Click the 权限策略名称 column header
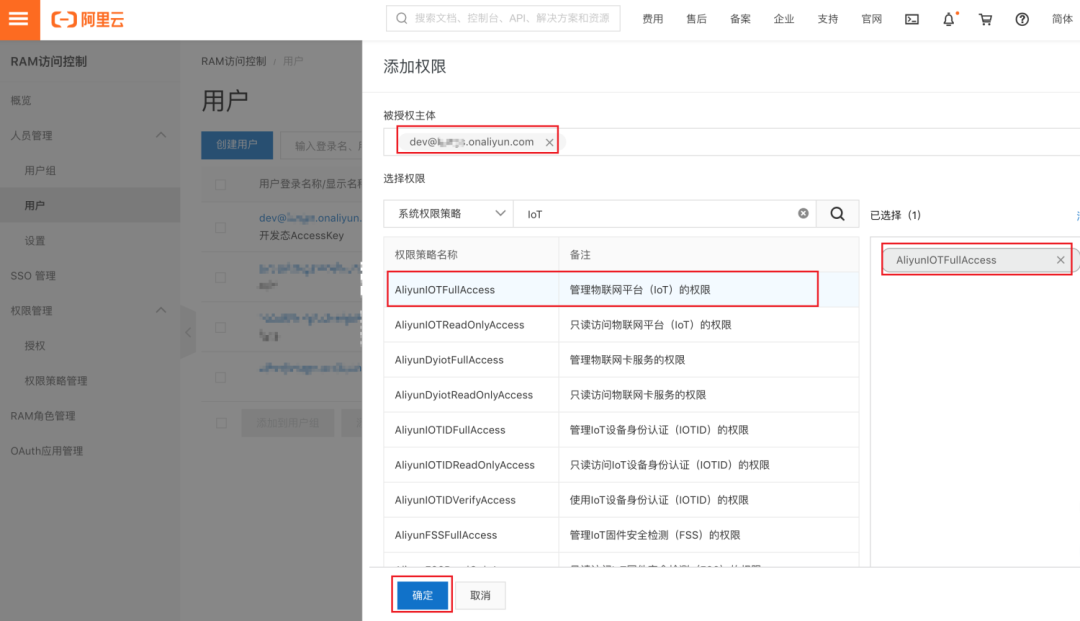 point(426,254)
